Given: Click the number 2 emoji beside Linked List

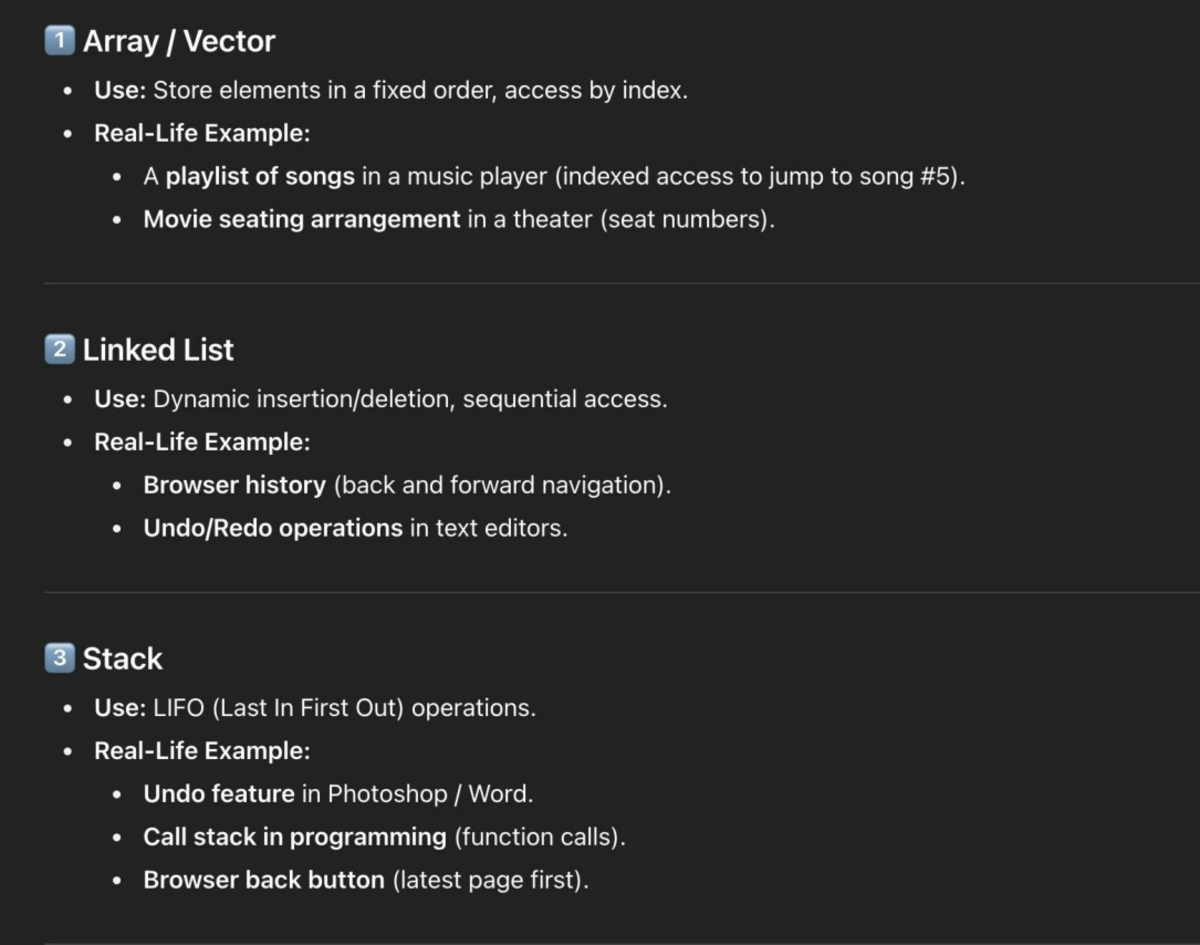Looking at the screenshot, I should tap(60, 350).
